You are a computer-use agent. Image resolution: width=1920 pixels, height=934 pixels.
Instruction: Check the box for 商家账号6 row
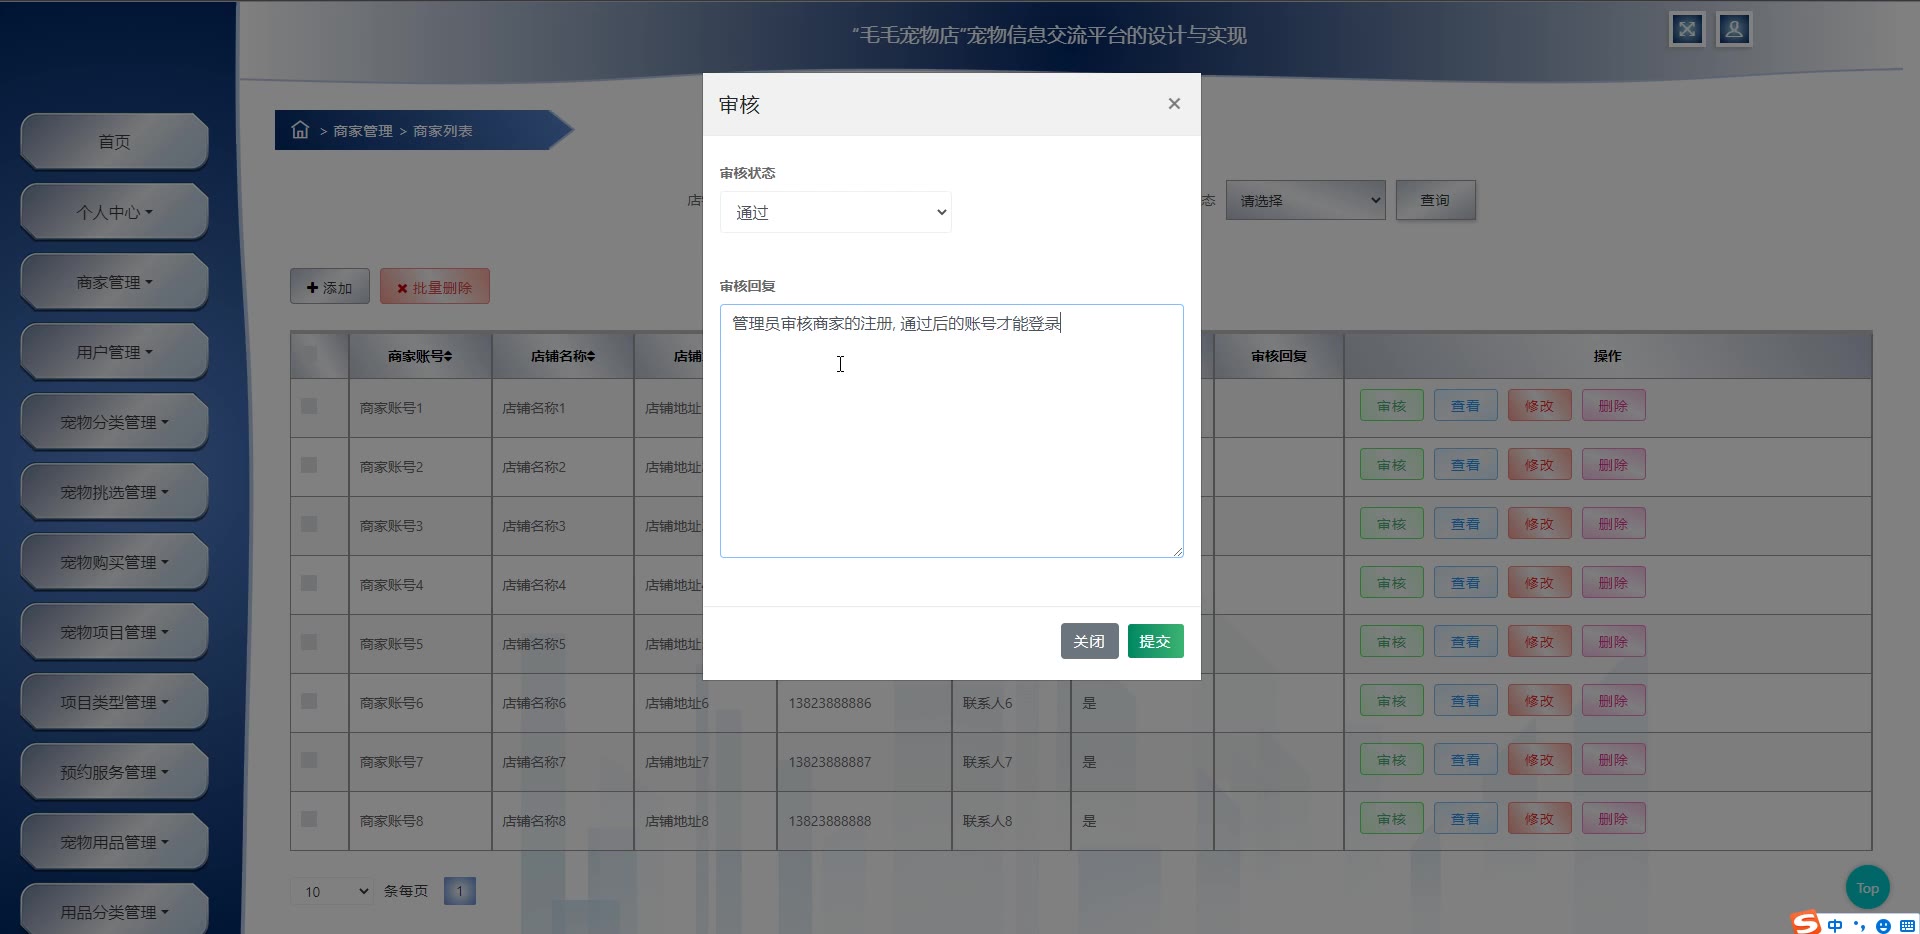pos(309,701)
